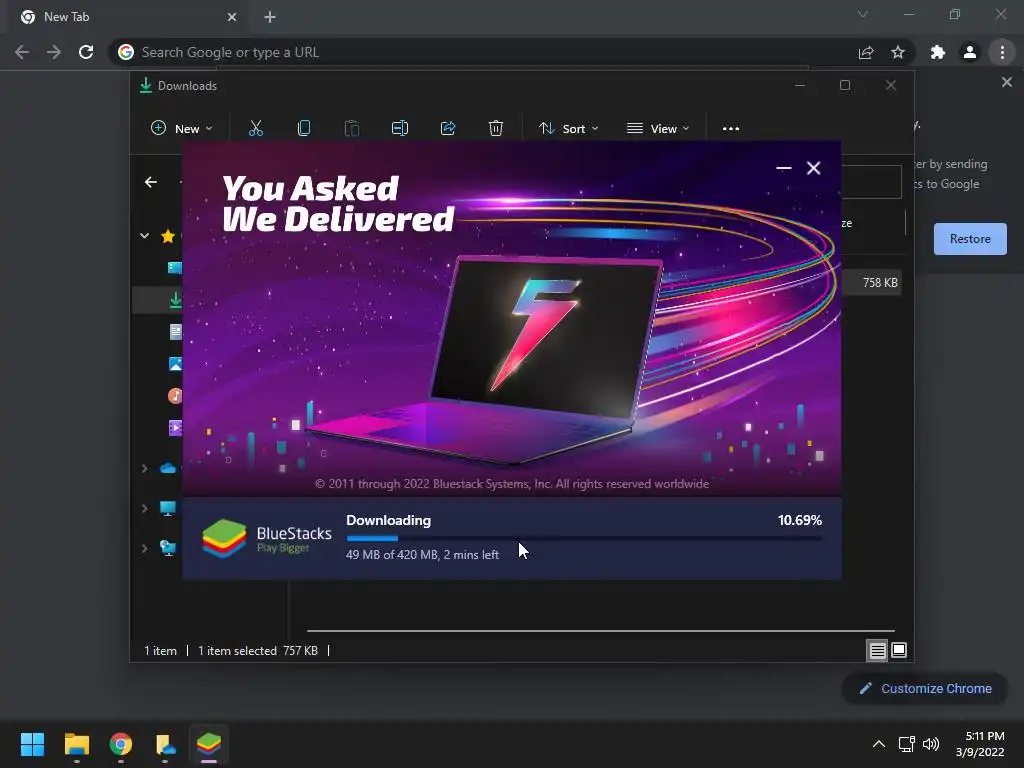Expand the This PC tree node
The image size is (1024, 768).
click(144, 508)
